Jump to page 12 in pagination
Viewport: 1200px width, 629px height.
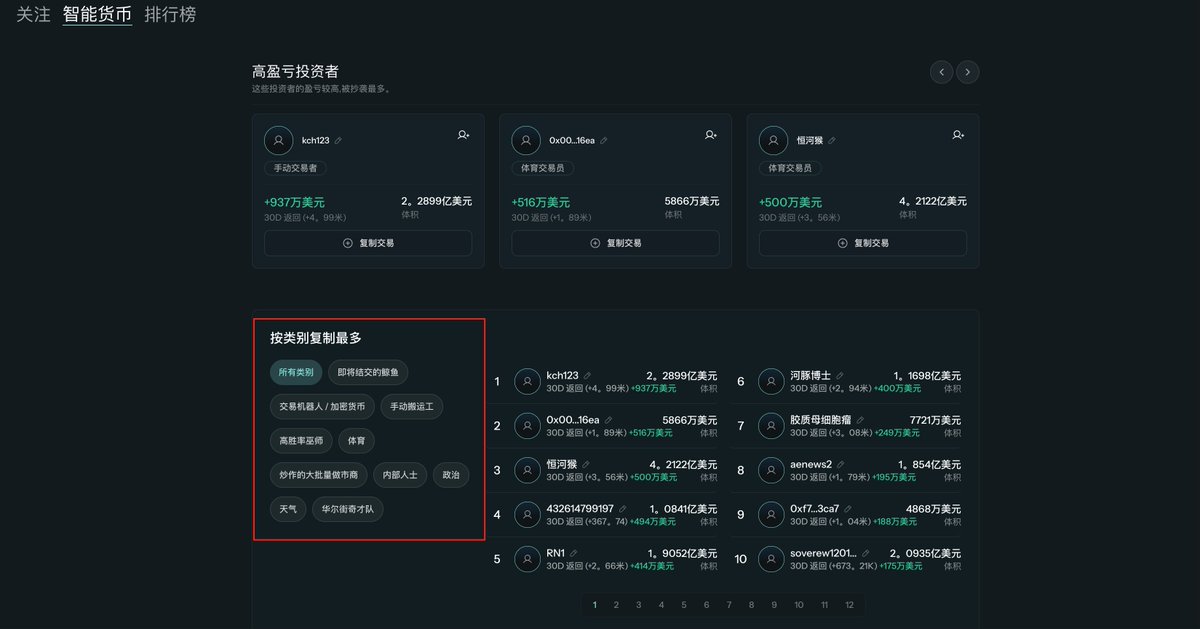(849, 605)
